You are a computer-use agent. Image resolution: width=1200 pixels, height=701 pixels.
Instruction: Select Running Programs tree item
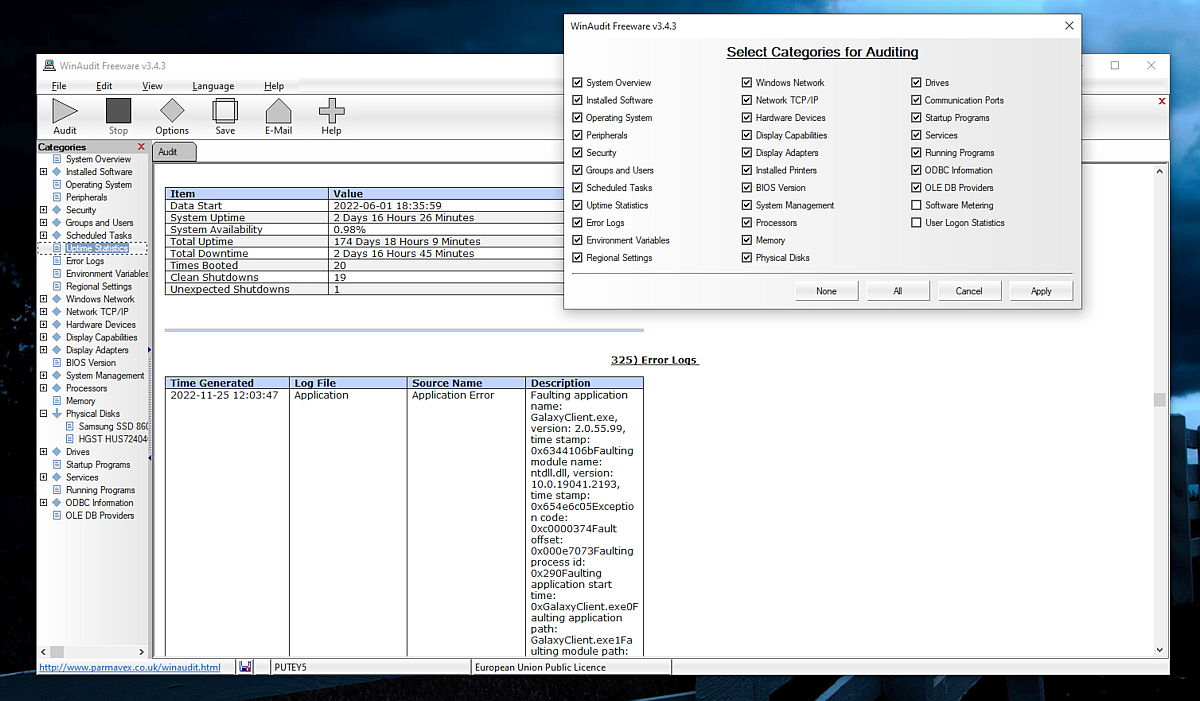[100, 490]
